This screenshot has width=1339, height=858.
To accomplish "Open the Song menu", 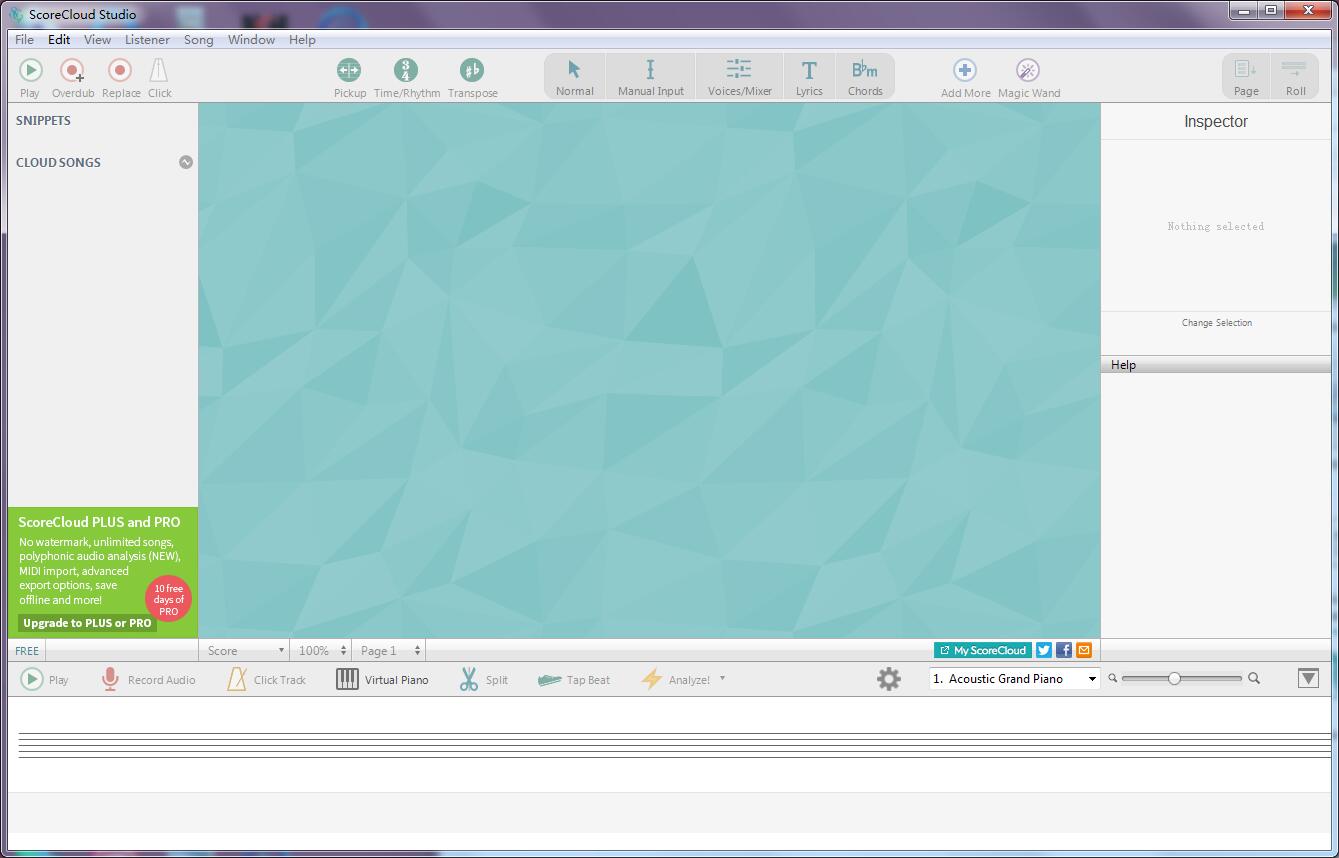I will coord(198,40).
